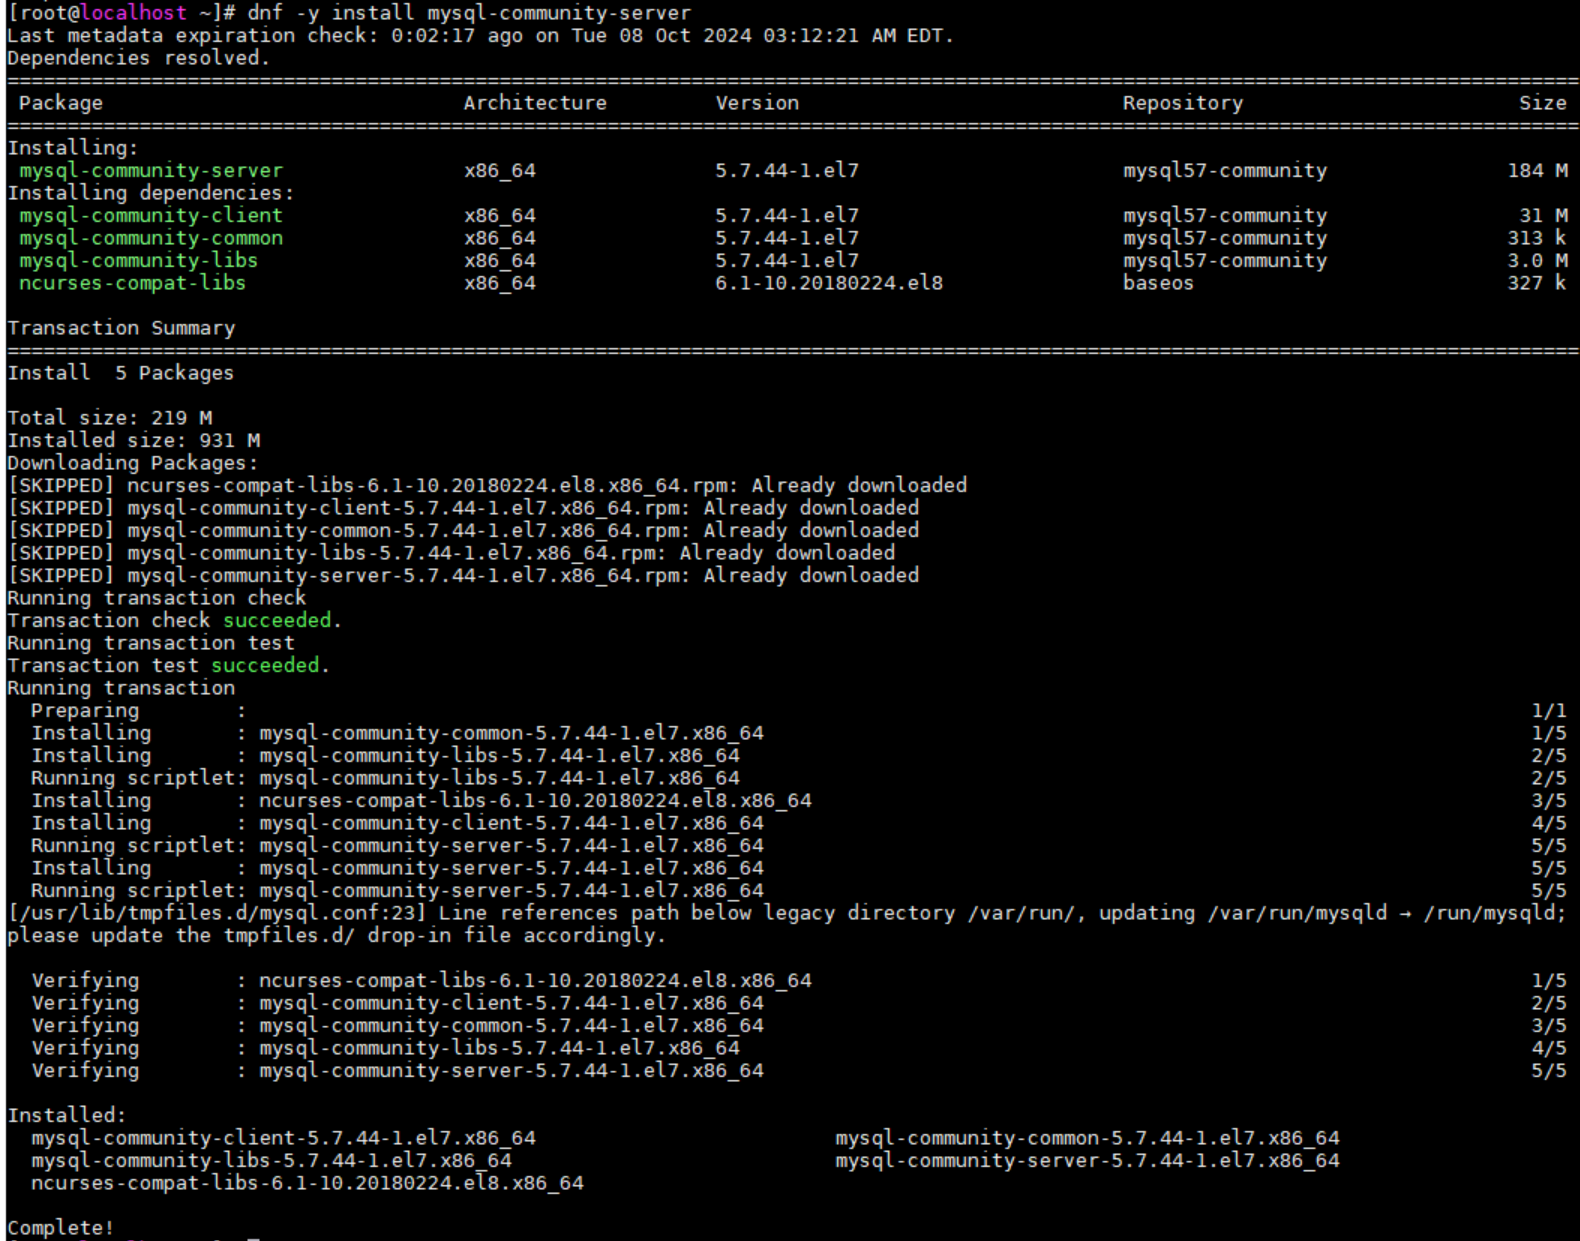Click the 'Install 5 Packages' line

pyautogui.click(x=120, y=373)
